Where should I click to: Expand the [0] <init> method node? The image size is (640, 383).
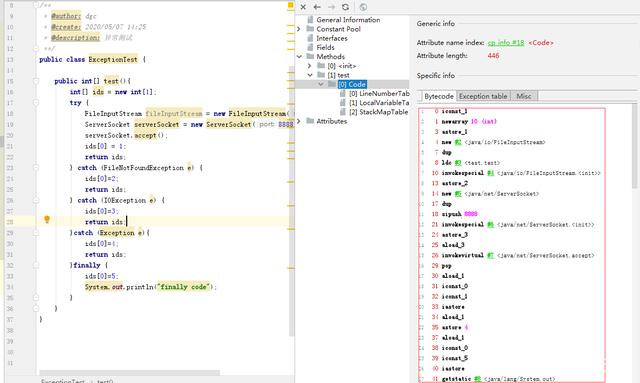point(309,66)
